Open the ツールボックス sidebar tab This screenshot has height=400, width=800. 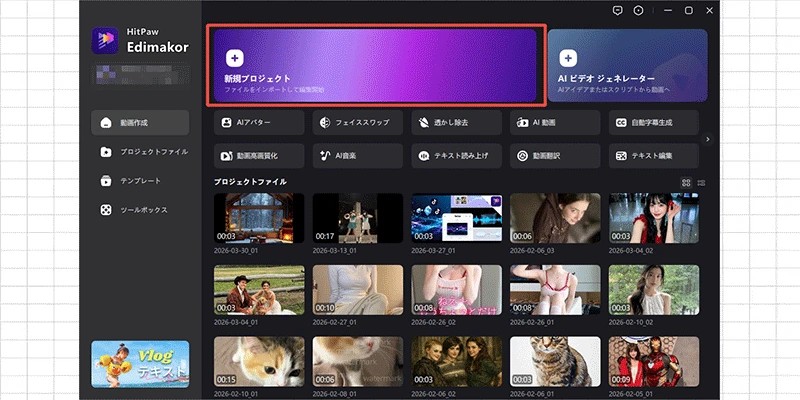pos(140,210)
